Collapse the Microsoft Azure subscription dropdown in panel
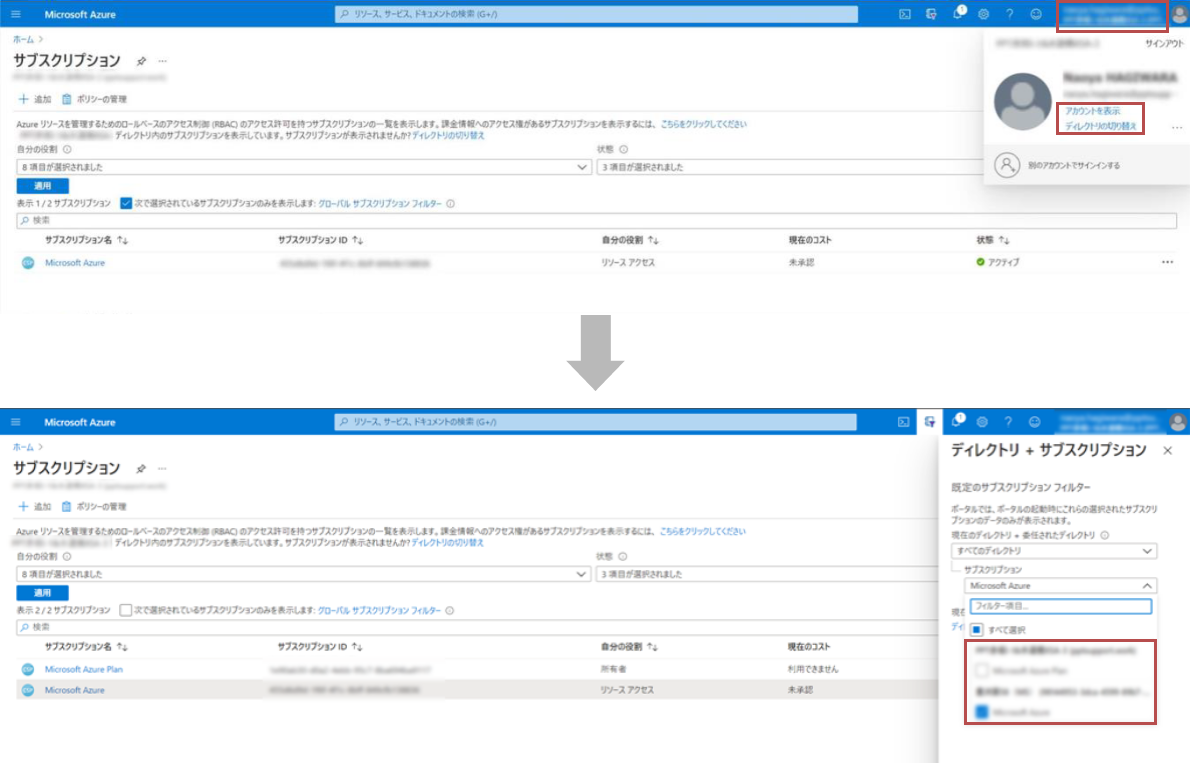1191x763 pixels. (1060, 586)
